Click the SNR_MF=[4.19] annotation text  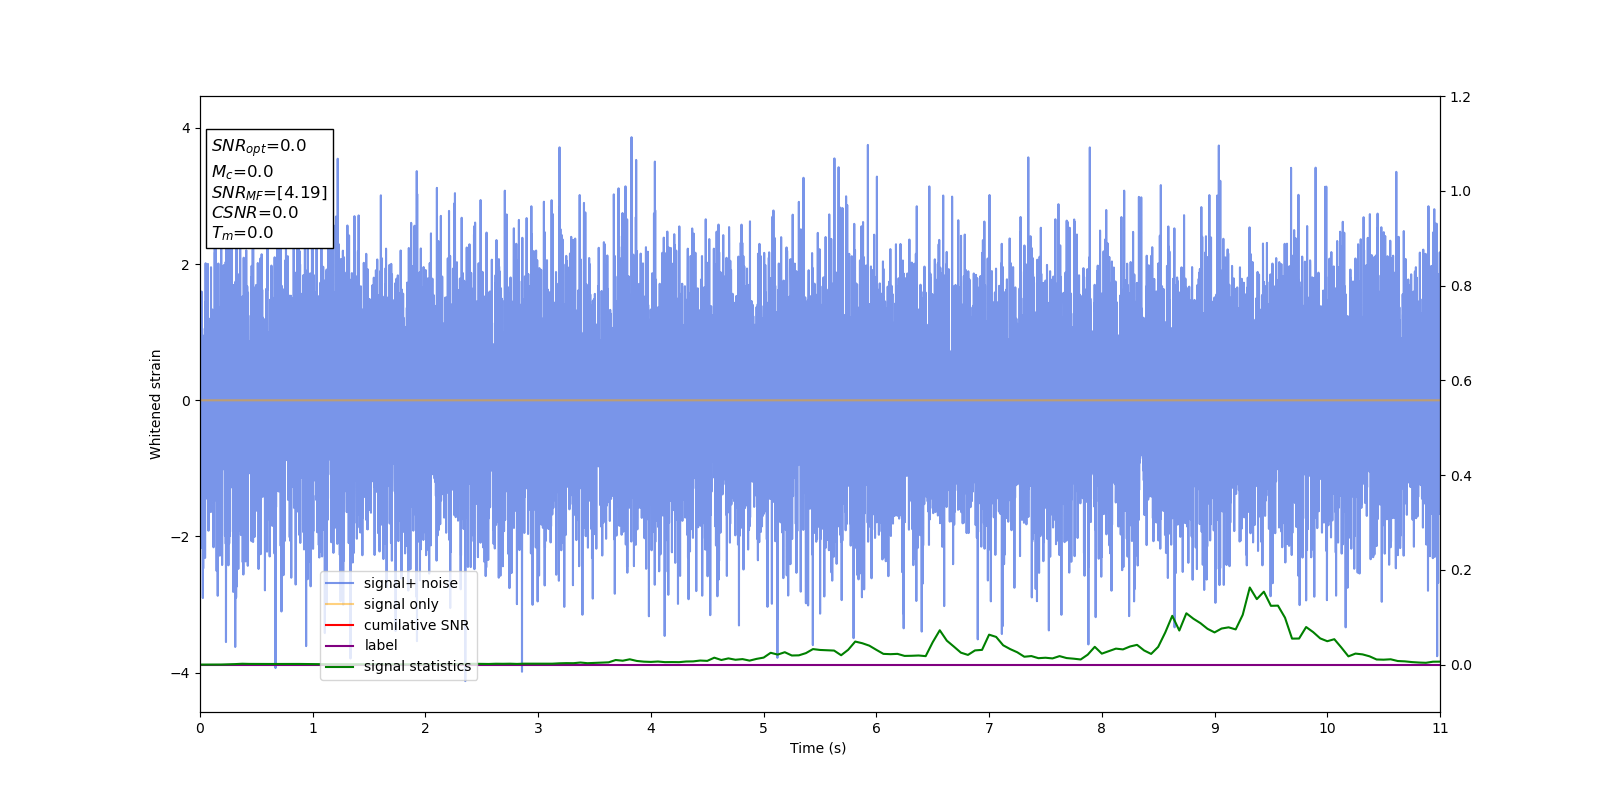[x=269, y=193]
